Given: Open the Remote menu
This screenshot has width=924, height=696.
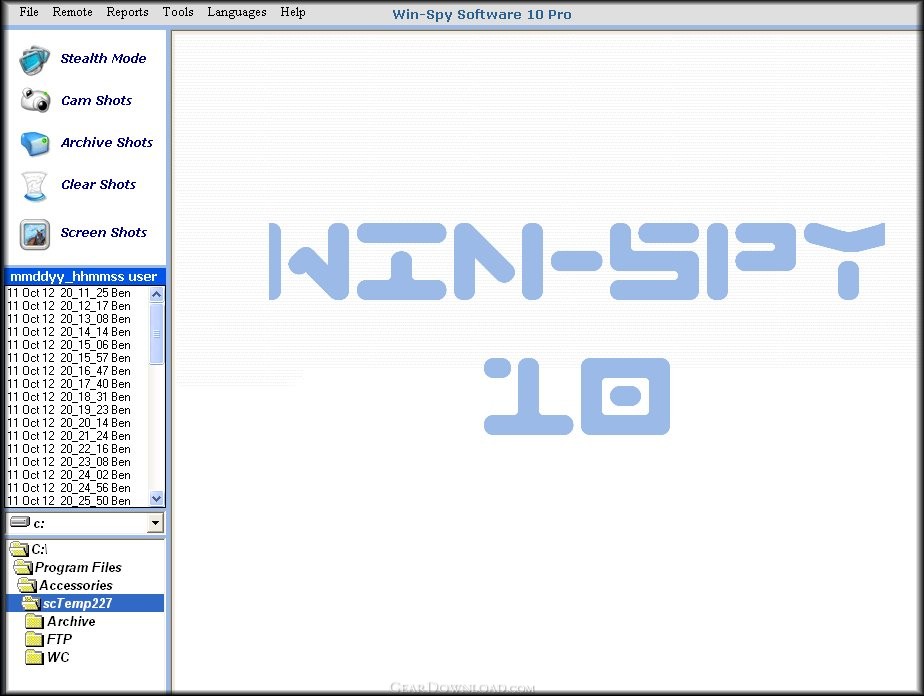Looking at the screenshot, I should (72, 12).
